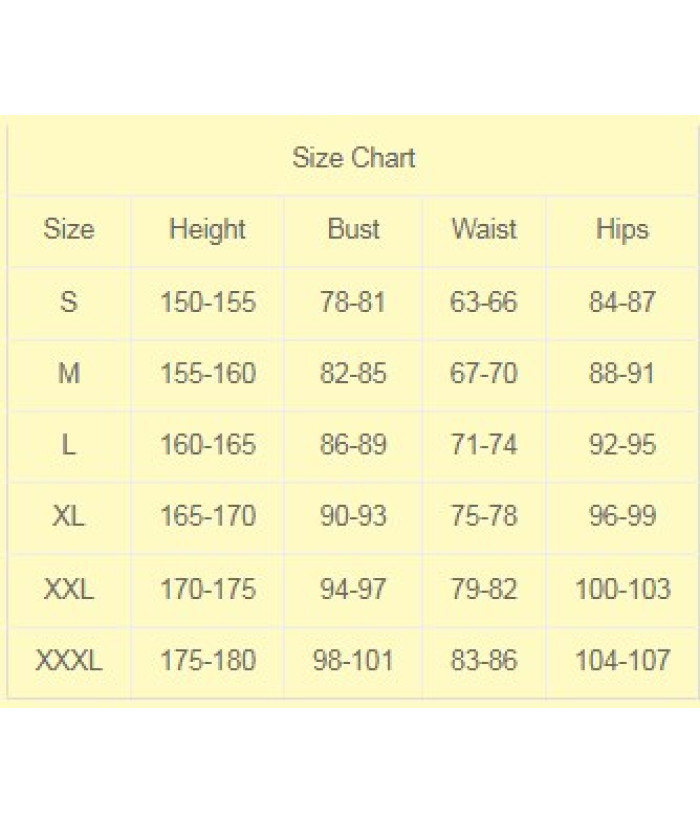Select the 98-101 bust cell
The height and width of the screenshot is (823, 700).
coord(353,661)
